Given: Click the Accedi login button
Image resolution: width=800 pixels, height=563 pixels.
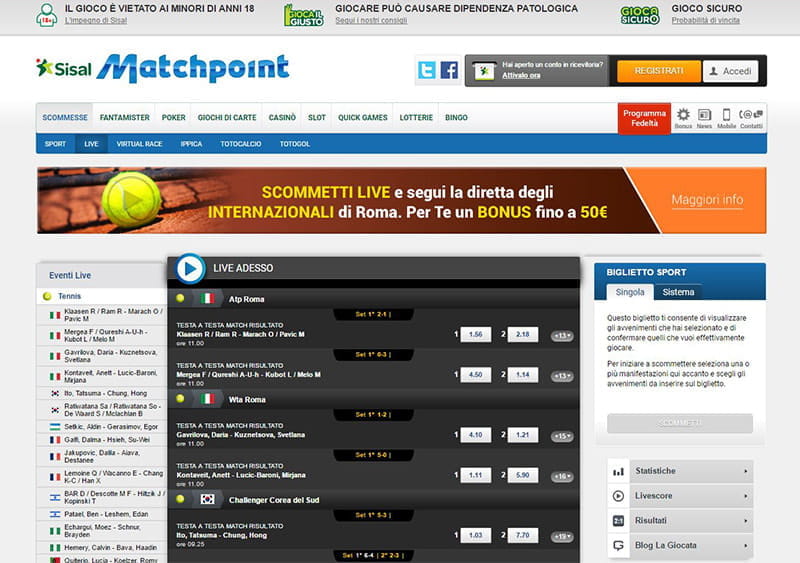Looking at the screenshot, I should click(730, 71).
